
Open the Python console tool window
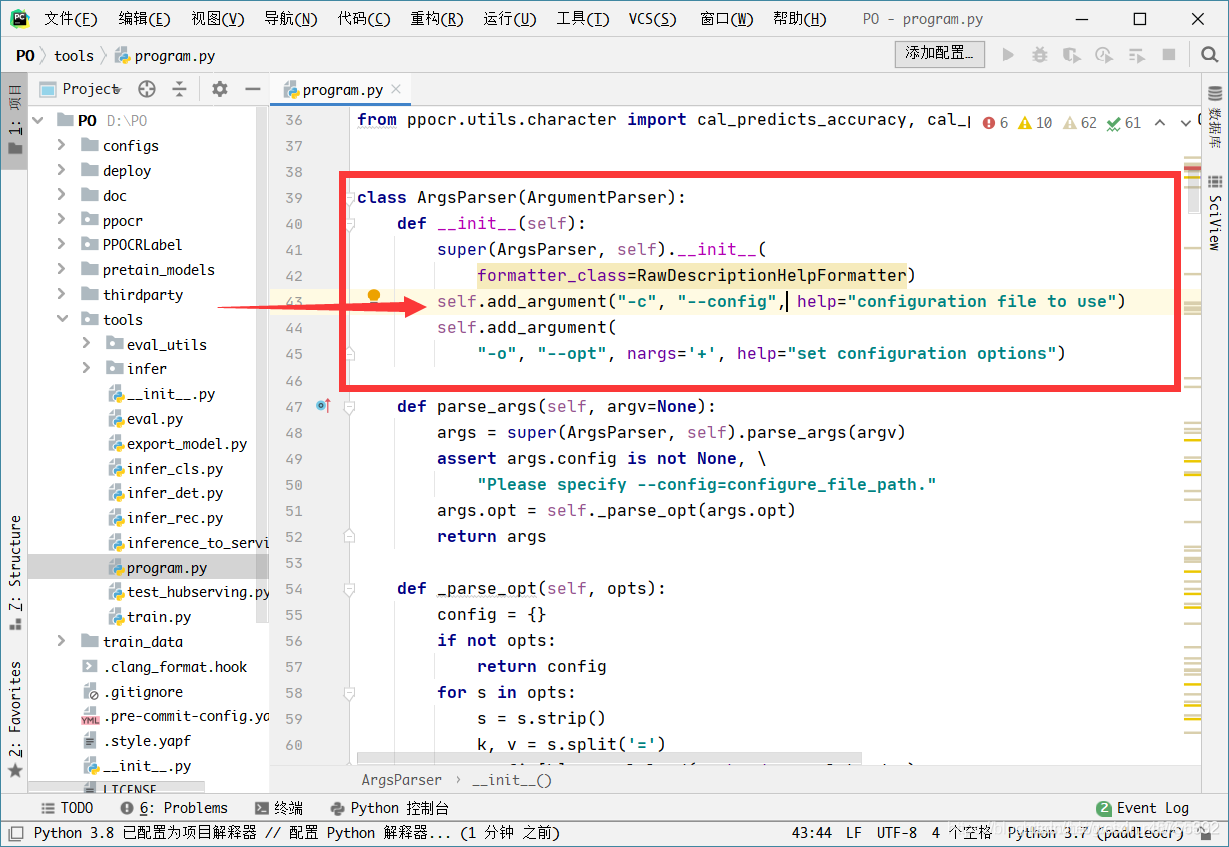(x=389, y=808)
